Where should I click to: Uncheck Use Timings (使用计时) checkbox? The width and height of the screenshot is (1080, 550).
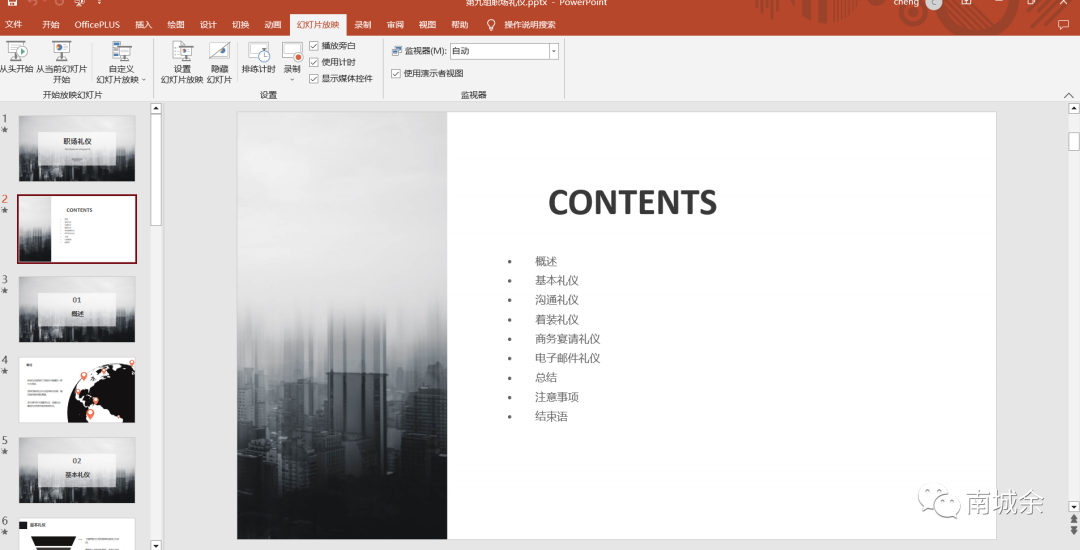click(x=314, y=62)
